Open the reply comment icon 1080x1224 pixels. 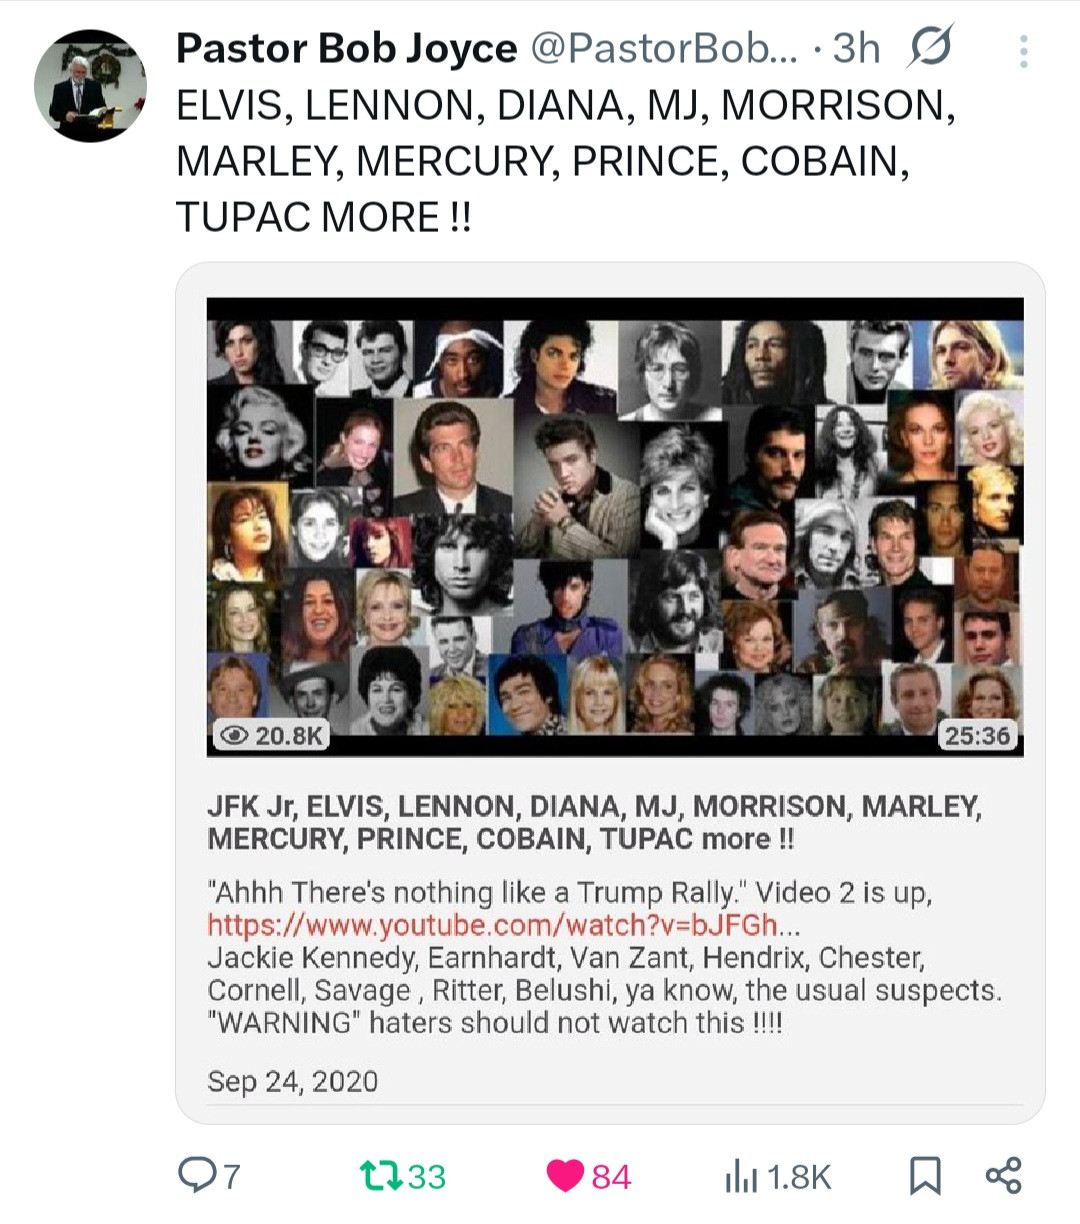(x=196, y=1174)
